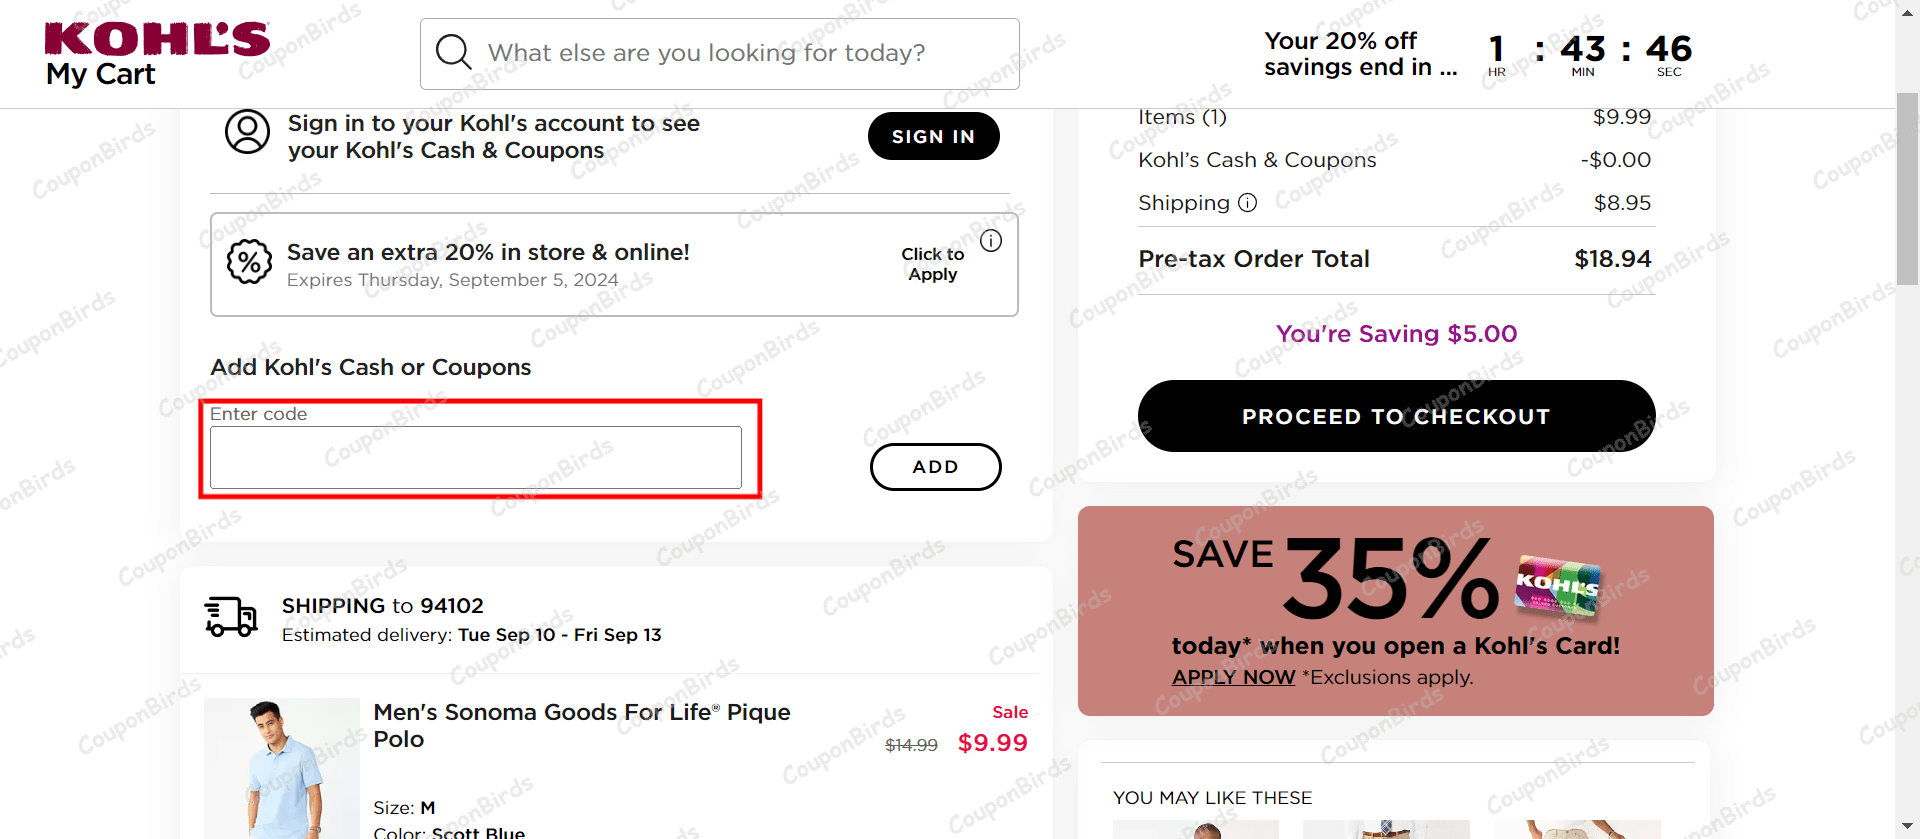Click the scrollbar up arrow
Image resolution: width=1920 pixels, height=839 pixels.
tap(1907, 12)
